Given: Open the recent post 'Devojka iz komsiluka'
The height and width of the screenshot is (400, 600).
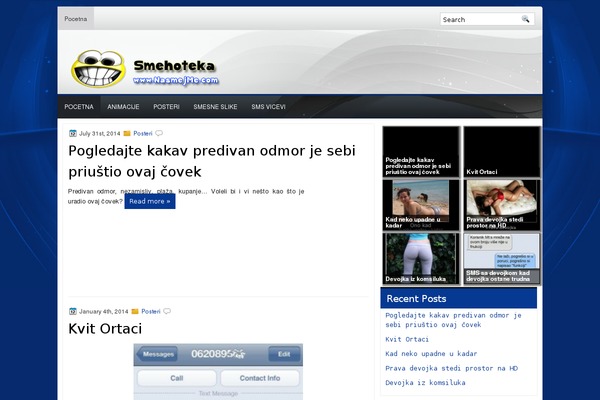Looking at the screenshot, I should (425, 382).
